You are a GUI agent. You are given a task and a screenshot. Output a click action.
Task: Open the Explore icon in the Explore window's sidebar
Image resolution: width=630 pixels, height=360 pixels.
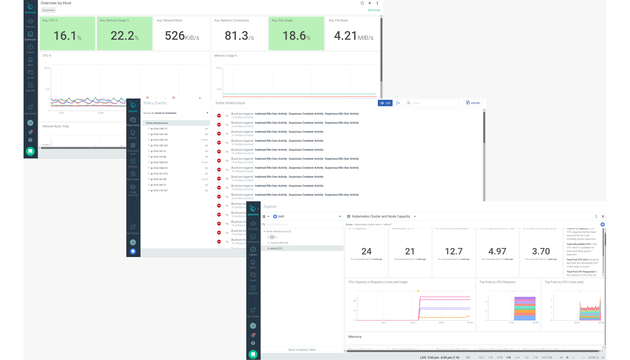point(253,251)
